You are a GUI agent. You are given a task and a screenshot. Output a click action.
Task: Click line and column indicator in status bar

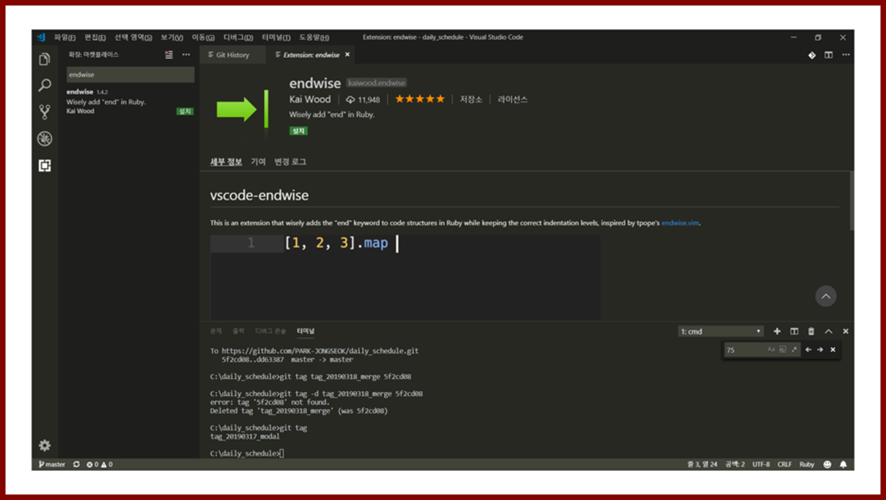[x=702, y=464]
